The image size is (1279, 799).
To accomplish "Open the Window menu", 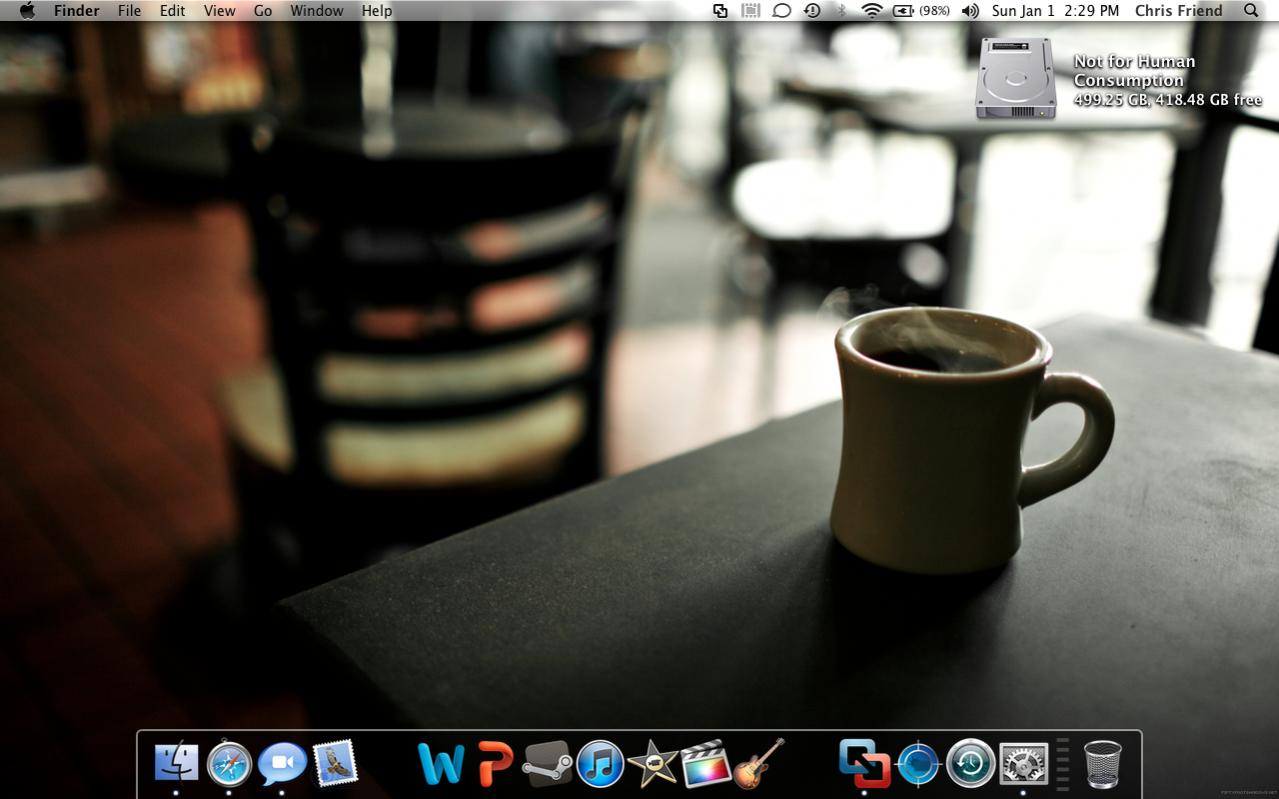I will coord(317,11).
